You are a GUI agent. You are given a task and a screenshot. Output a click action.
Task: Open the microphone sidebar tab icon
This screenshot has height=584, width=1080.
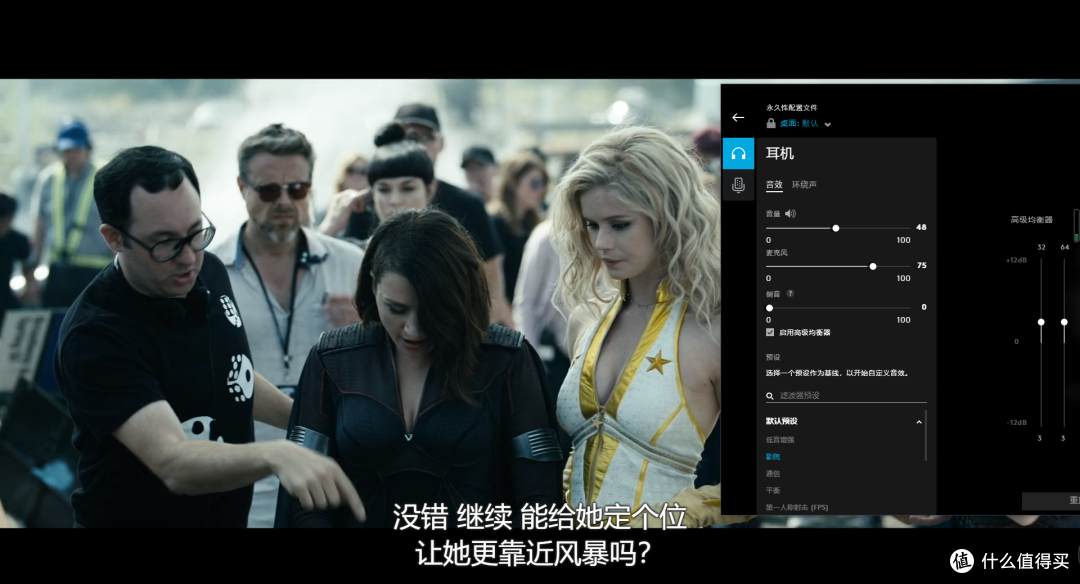[x=738, y=185]
